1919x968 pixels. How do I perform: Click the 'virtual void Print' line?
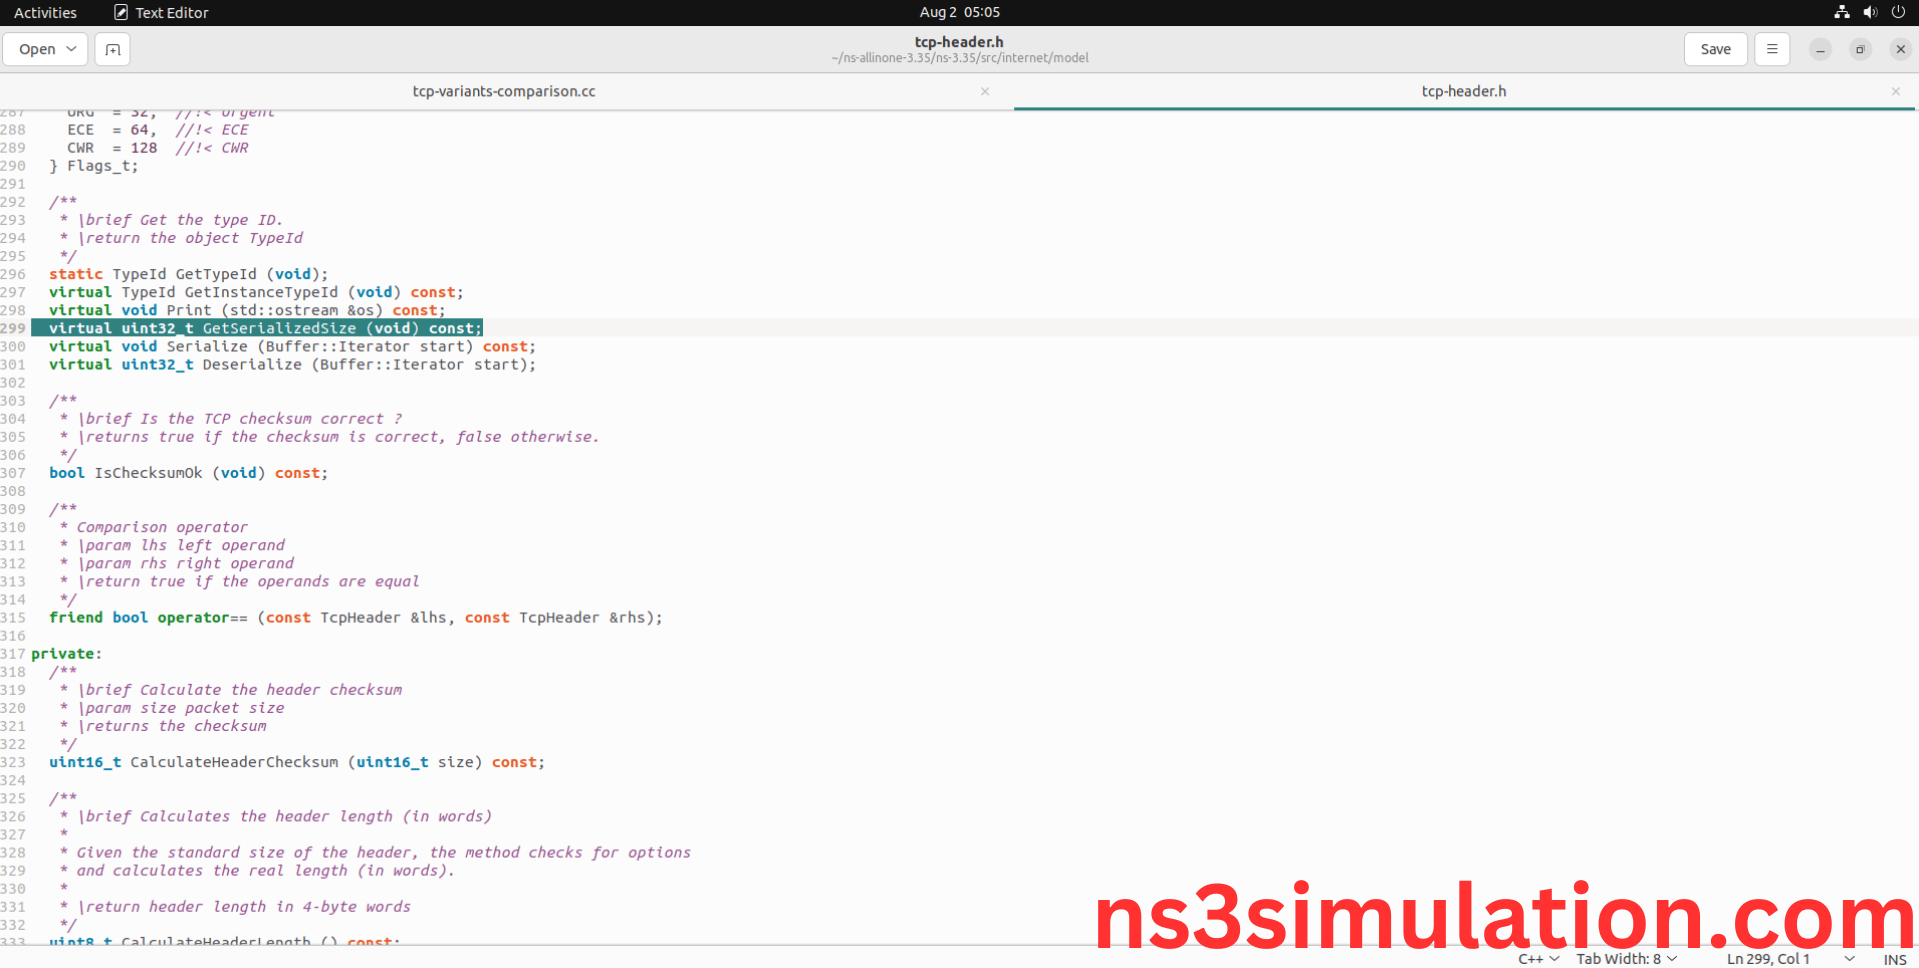coord(247,310)
